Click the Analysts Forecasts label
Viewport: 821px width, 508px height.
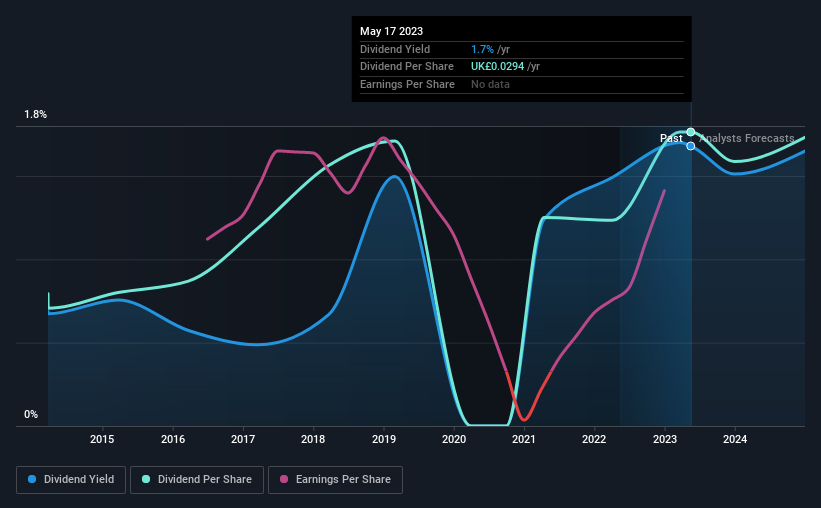[747, 138]
